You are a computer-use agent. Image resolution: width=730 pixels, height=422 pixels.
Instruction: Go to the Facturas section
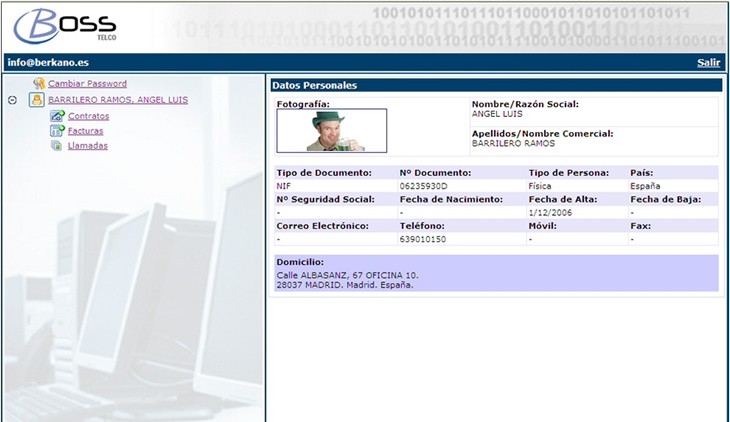pos(86,131)
